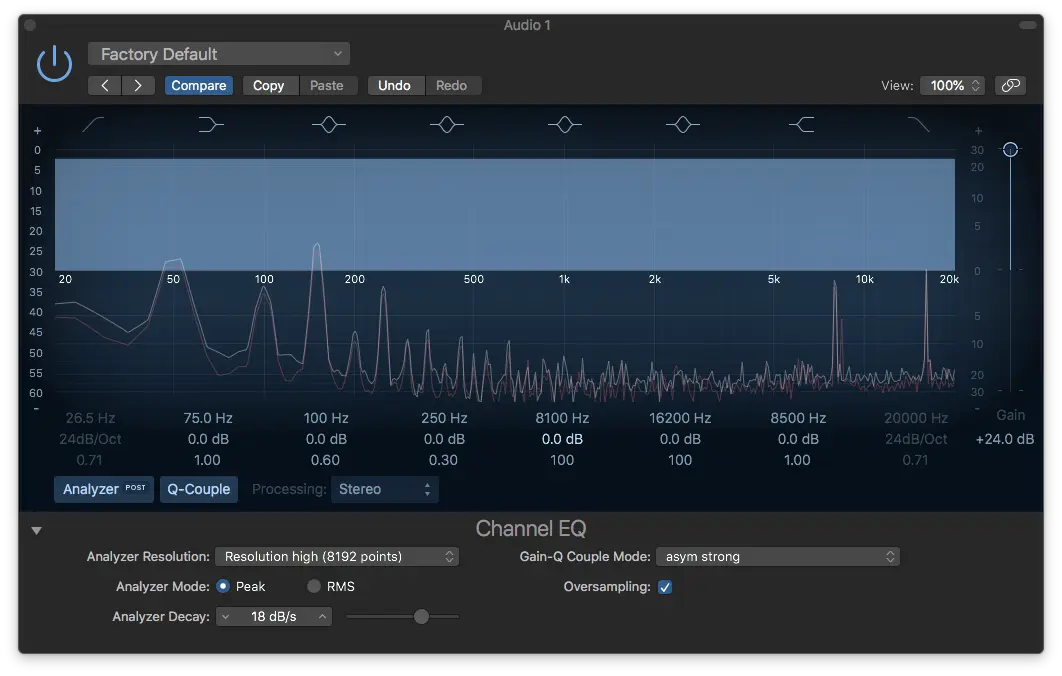The width and height of the screenshot is (1062, 676).
Task: Uncheck the Oversampling checkbox
Action: (665, 587)
